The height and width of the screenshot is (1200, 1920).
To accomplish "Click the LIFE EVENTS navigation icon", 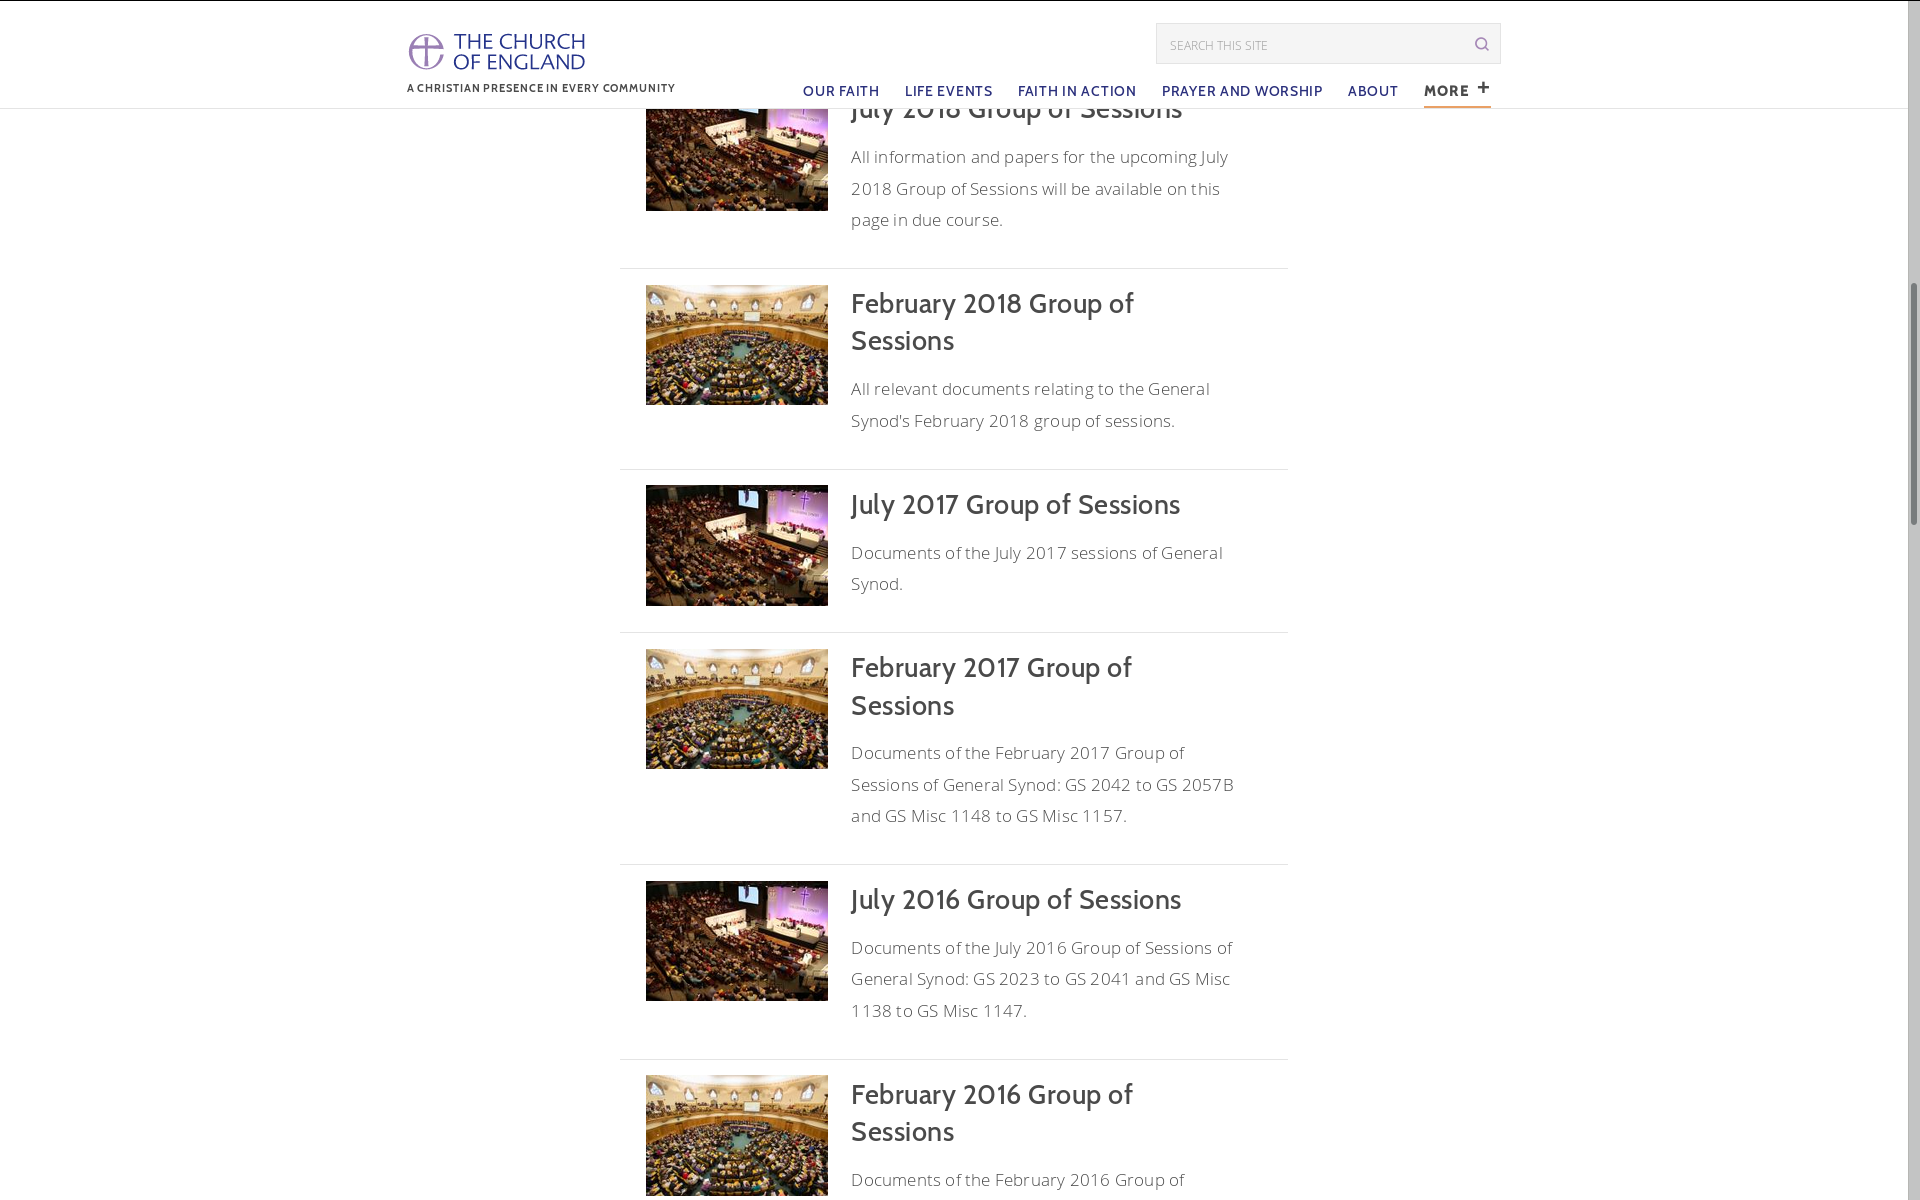I will point(948,90).
